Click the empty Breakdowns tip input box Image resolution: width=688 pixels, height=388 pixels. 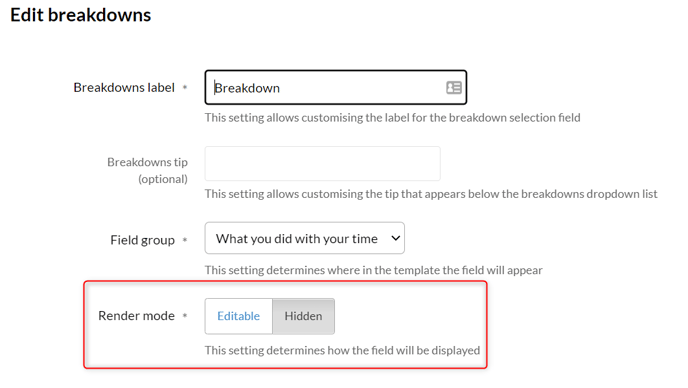[322, 164]
